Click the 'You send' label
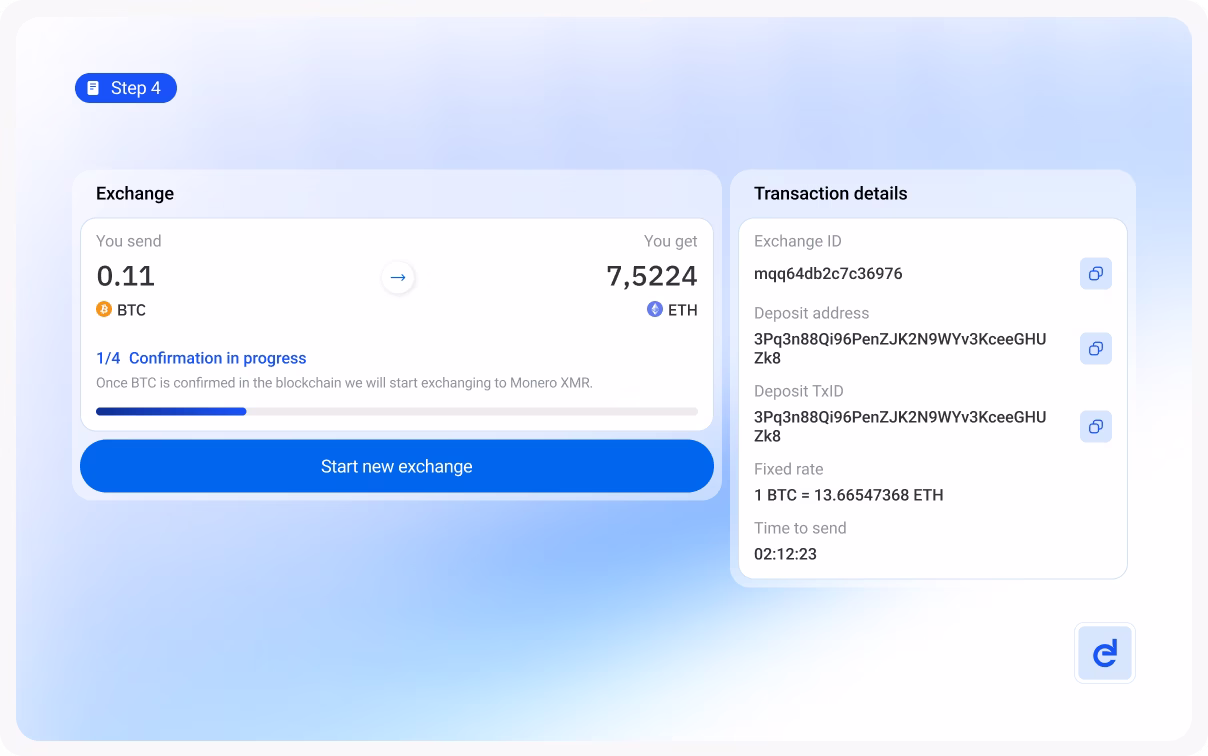Image resolution: width=1208 pixels, height=756 pixels. pyautogui.click(x=128, y=241)
